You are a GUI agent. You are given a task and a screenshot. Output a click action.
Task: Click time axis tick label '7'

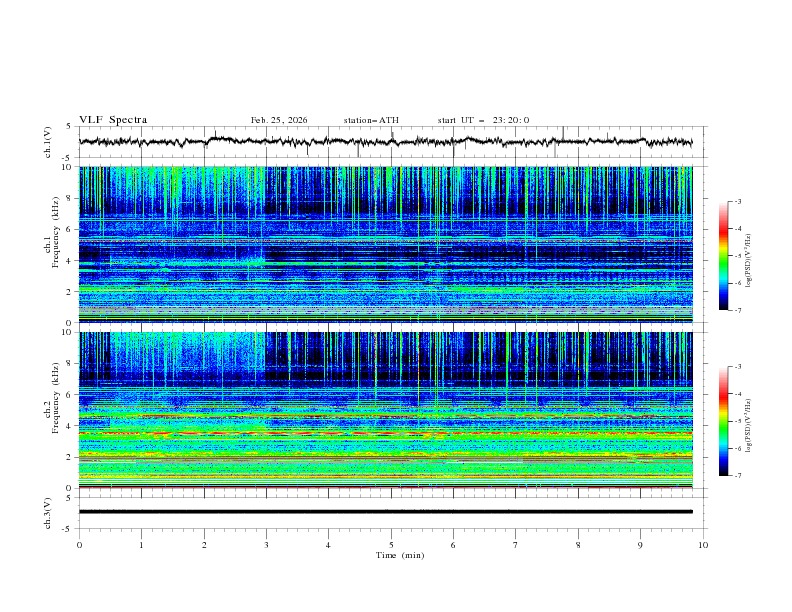pyautogui.click(x=516, y=545)
